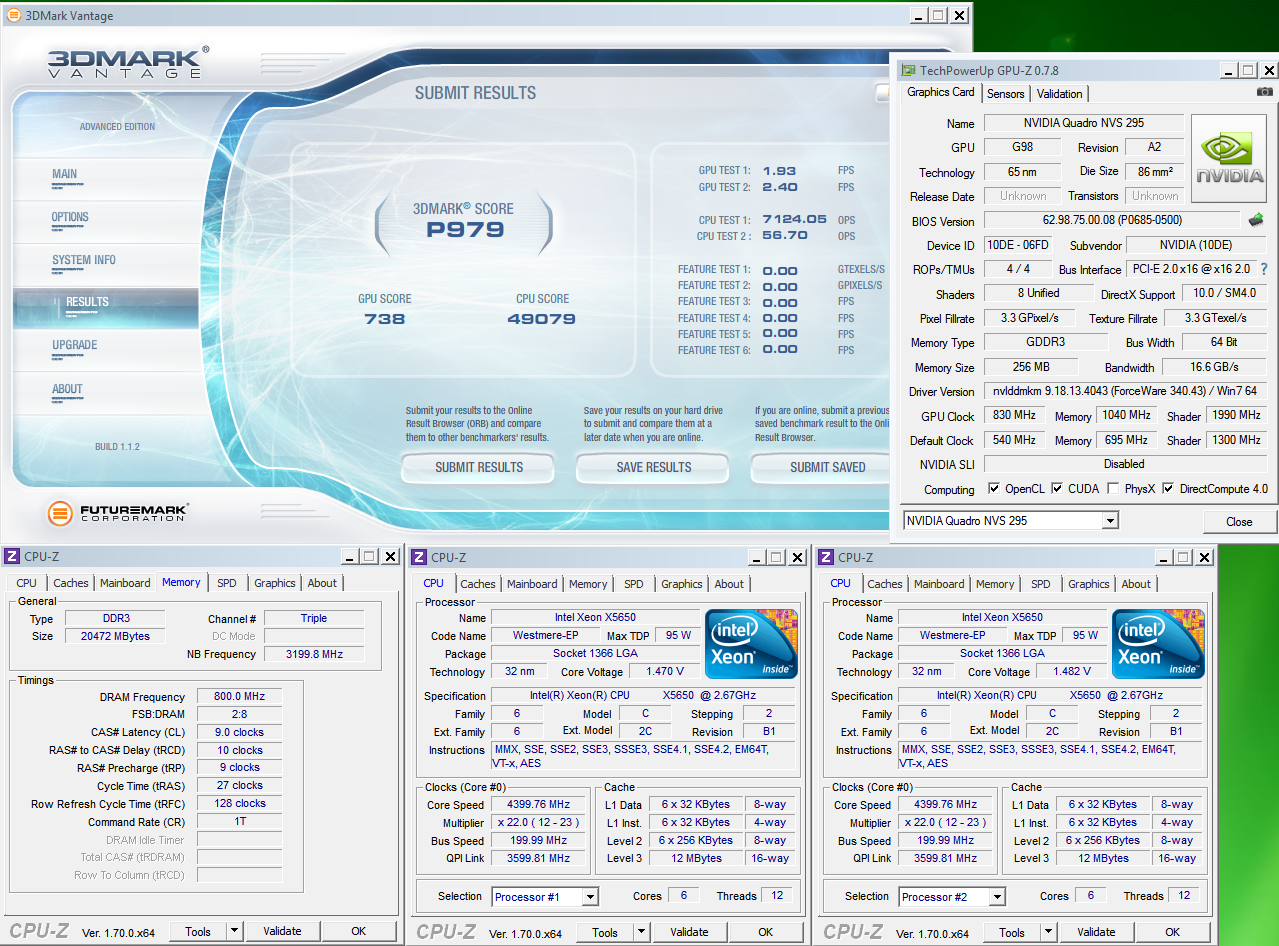Click the SUBMIT RESULTS button
Viewport: 1279px width, 946px height.
479,467
